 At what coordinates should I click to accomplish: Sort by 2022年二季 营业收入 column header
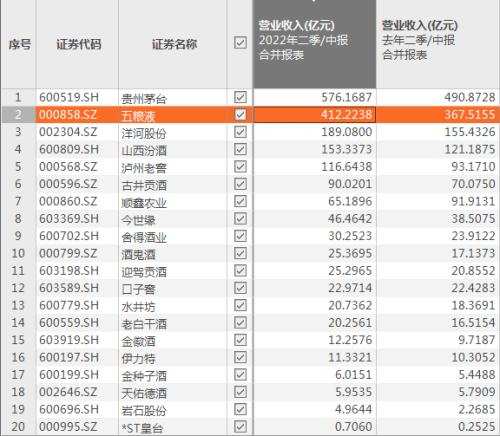coord(315,44)
